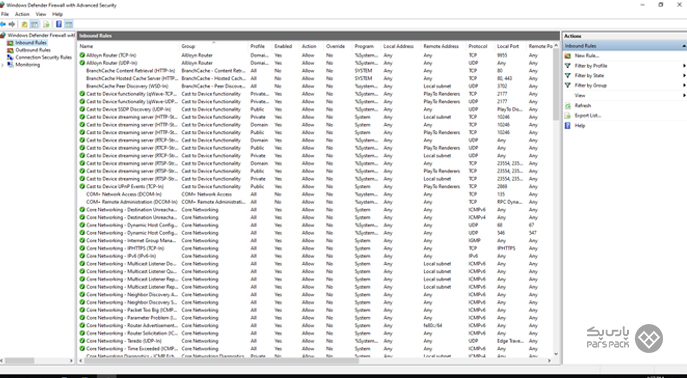Click Export List in the Actions pane
This screenshot has height=378, width=687.
(x=588, y=116)
